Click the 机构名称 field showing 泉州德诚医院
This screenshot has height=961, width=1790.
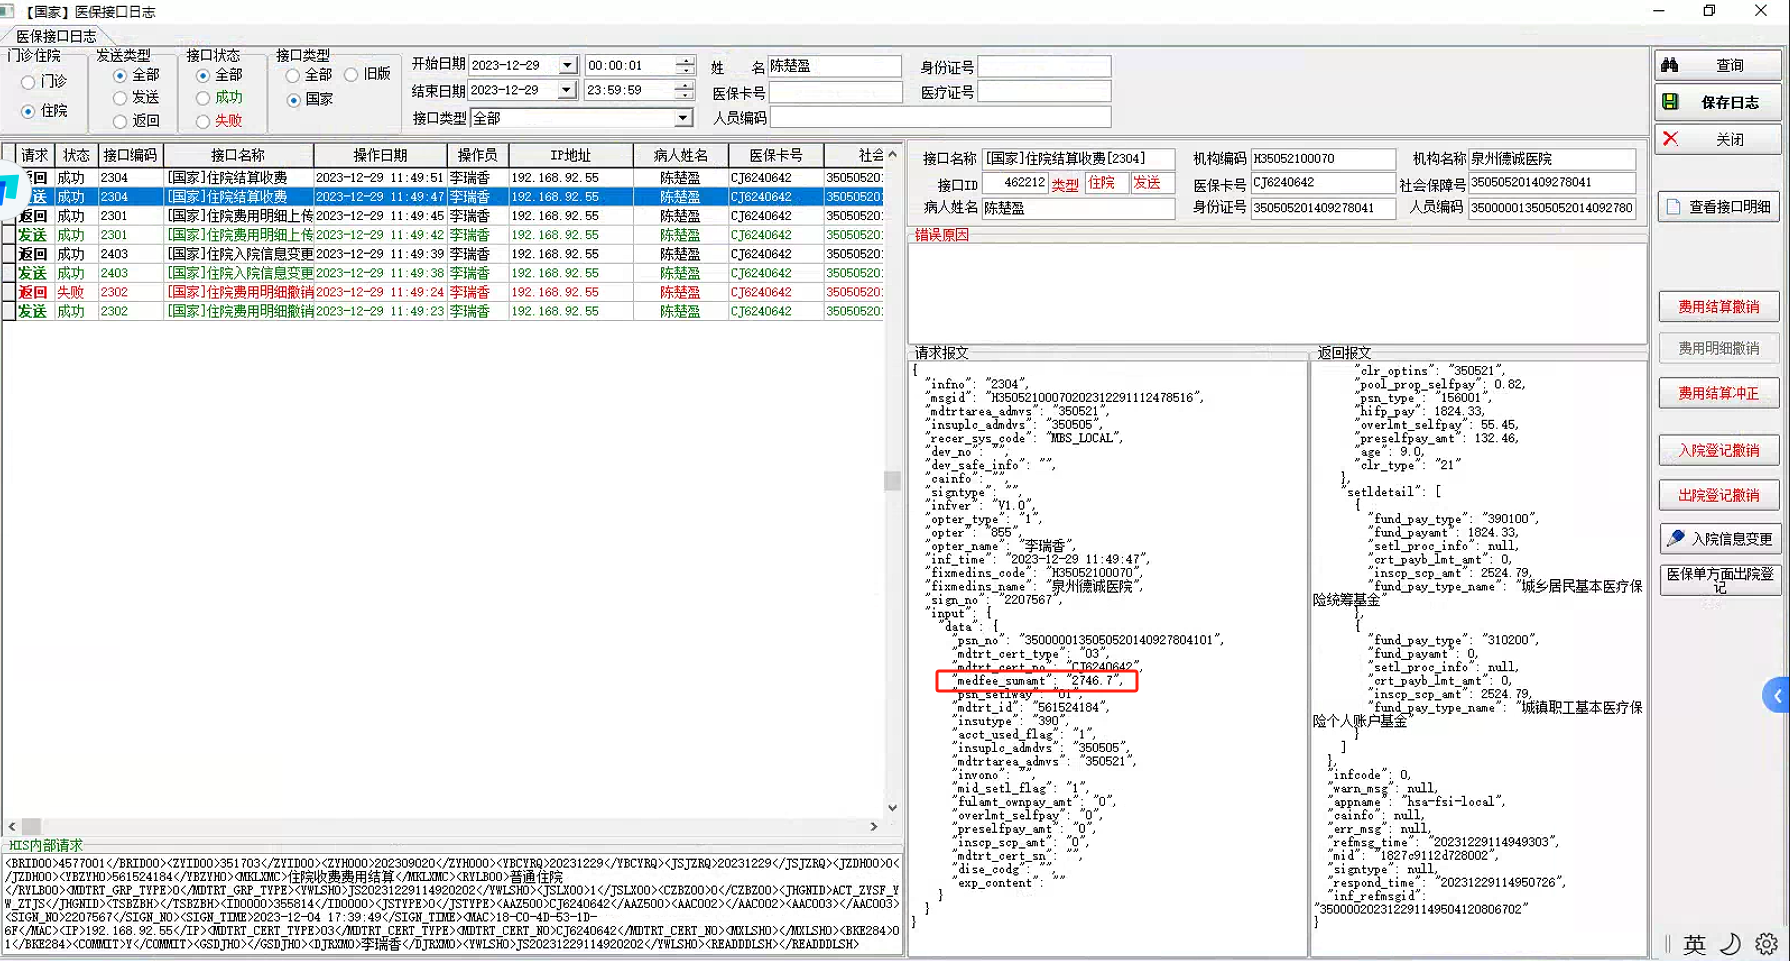(1551, 159)
